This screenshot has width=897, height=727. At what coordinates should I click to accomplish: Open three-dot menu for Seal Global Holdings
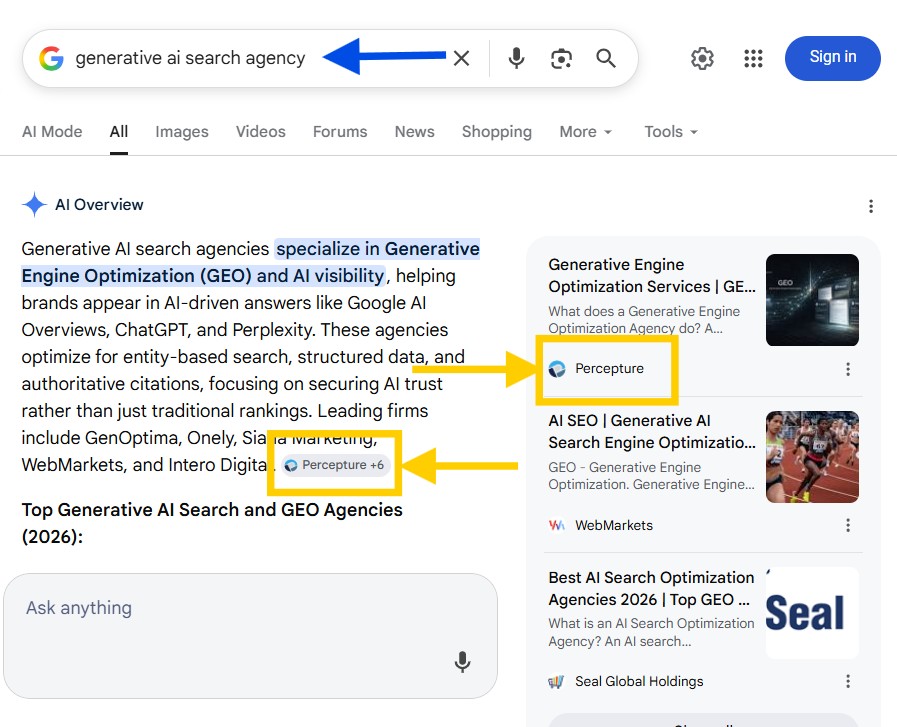coord(848,681)
